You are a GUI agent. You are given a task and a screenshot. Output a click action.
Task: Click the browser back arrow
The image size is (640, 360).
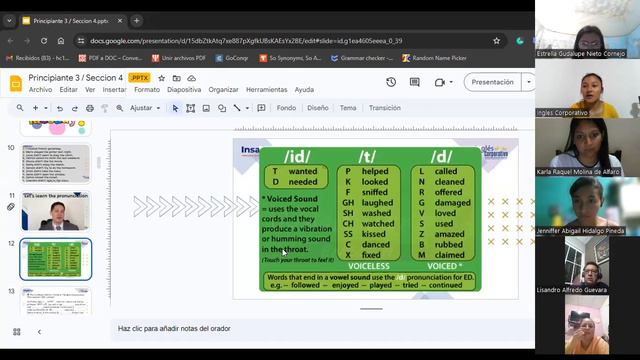[11, 41]
